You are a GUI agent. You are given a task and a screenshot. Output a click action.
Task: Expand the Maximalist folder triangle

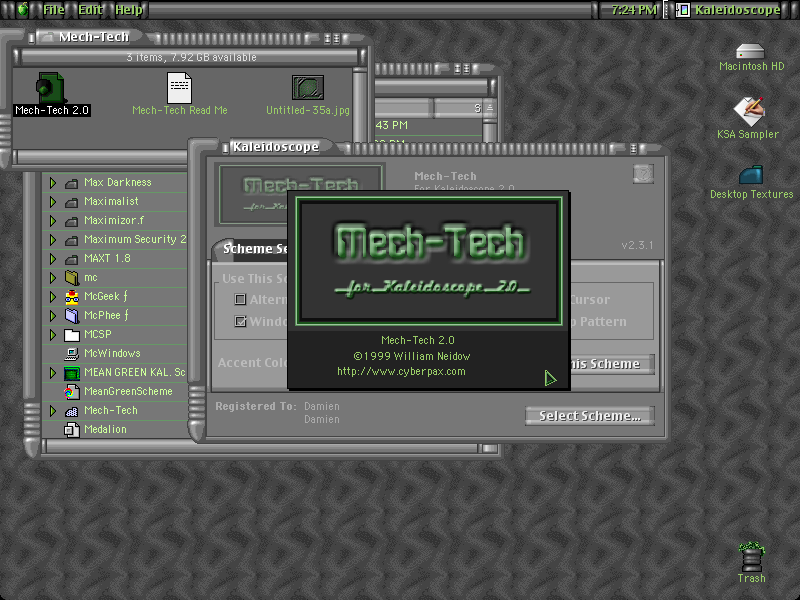53,202
